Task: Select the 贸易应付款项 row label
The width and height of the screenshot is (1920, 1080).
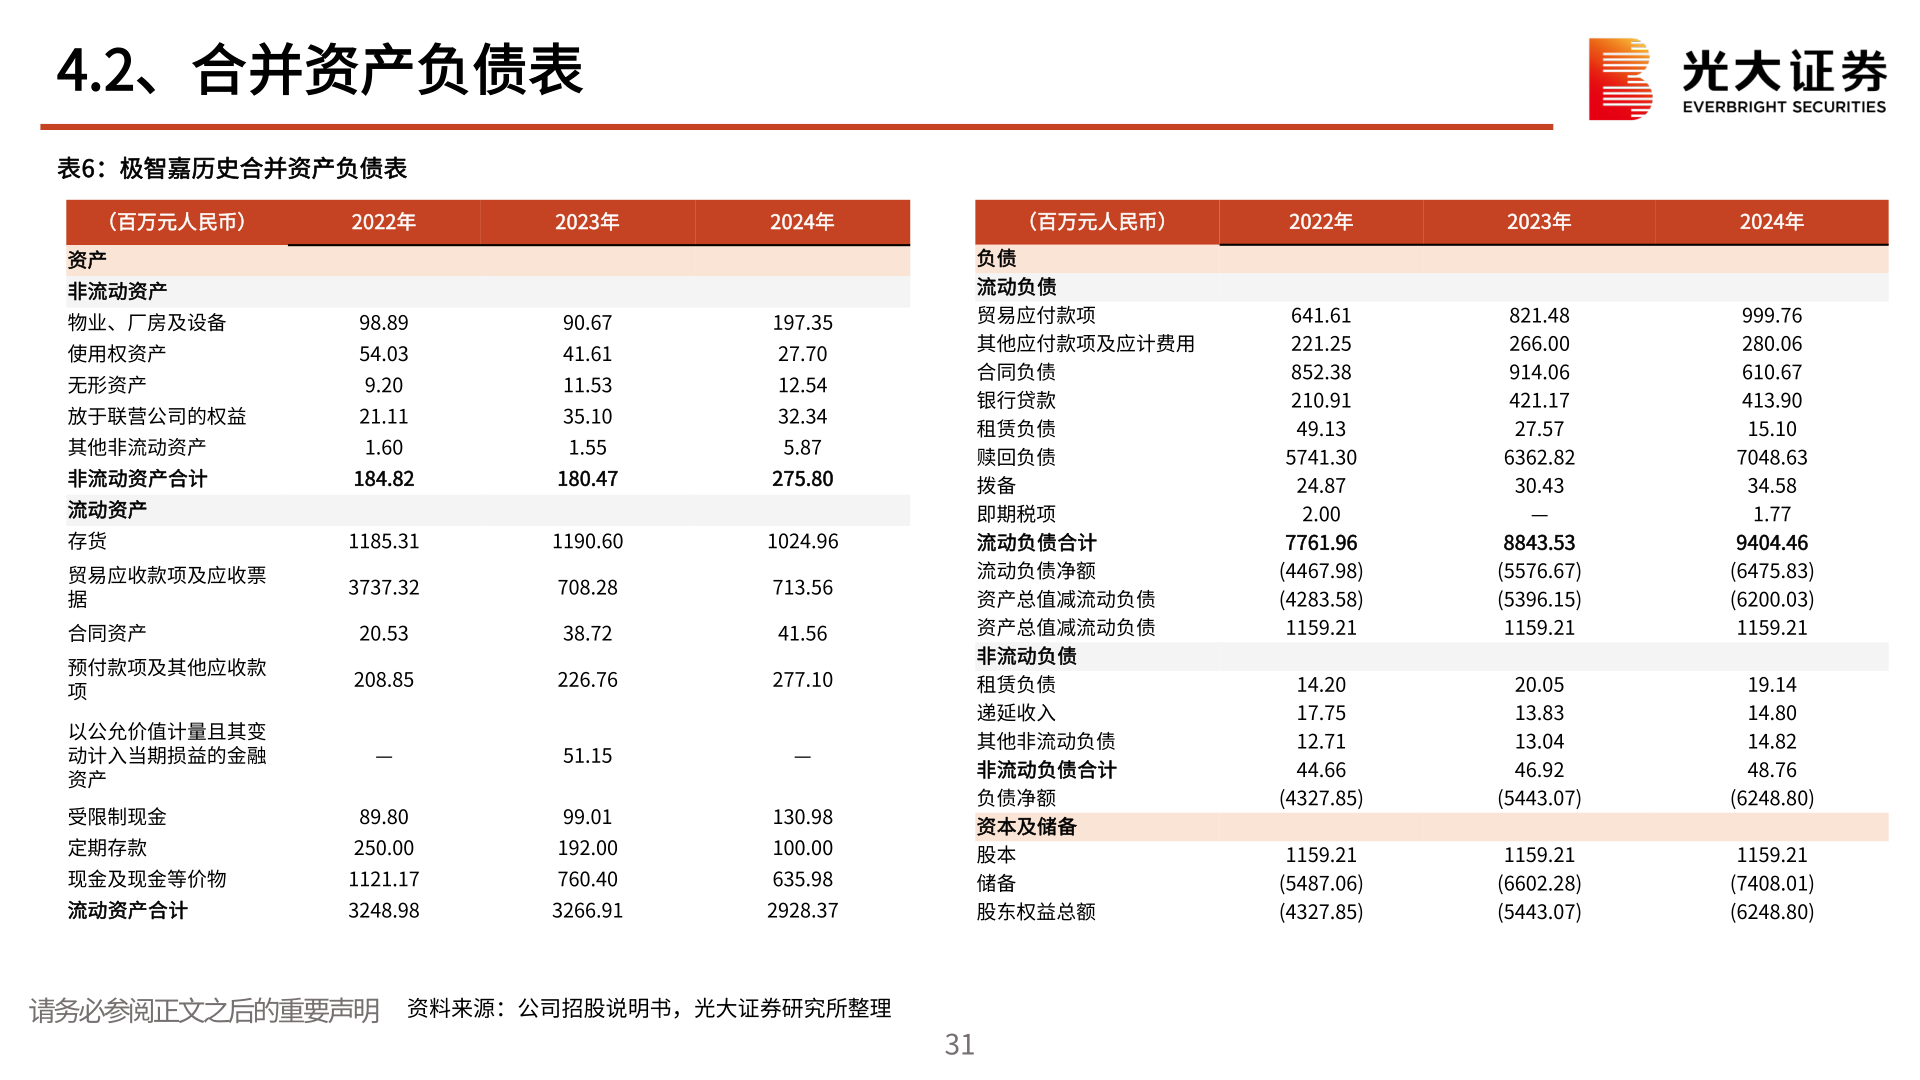Action: coord(1036,315)
